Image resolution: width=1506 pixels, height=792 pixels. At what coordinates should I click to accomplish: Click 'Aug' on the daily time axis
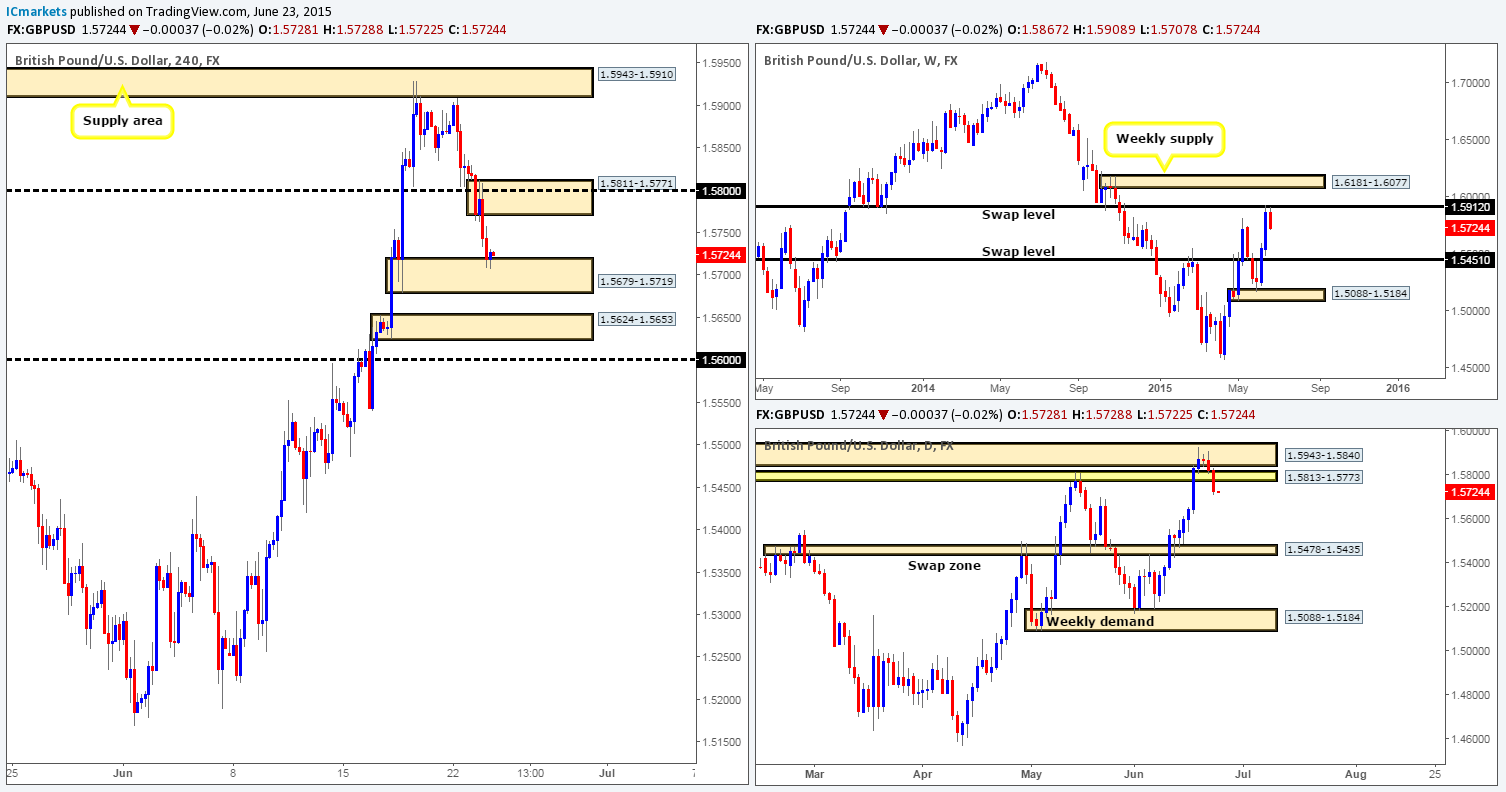(x=1355, y=772)
